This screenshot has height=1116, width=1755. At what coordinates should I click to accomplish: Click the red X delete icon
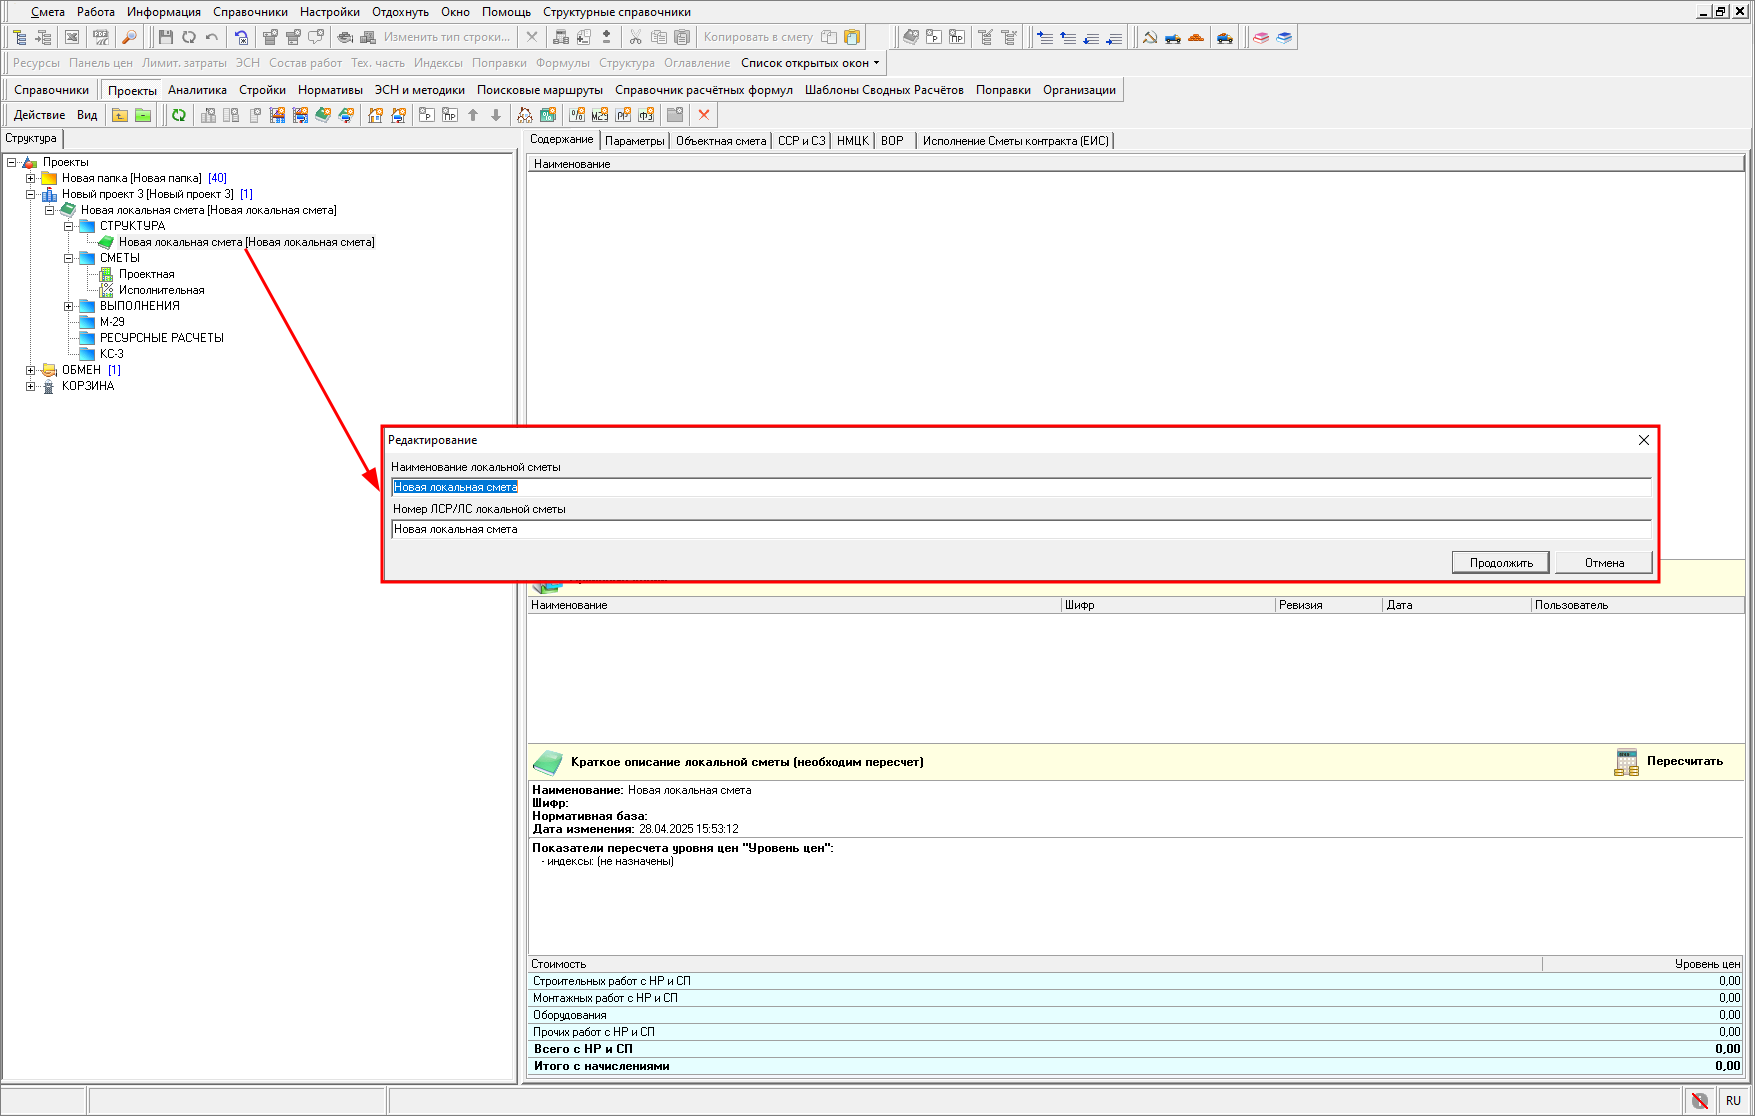(x=704, y=115)
